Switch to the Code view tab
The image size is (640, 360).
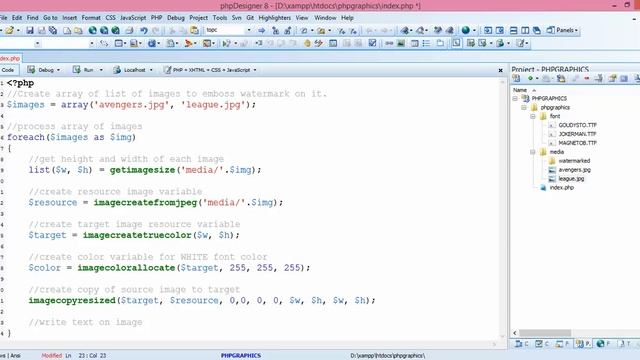pos(8,70)
